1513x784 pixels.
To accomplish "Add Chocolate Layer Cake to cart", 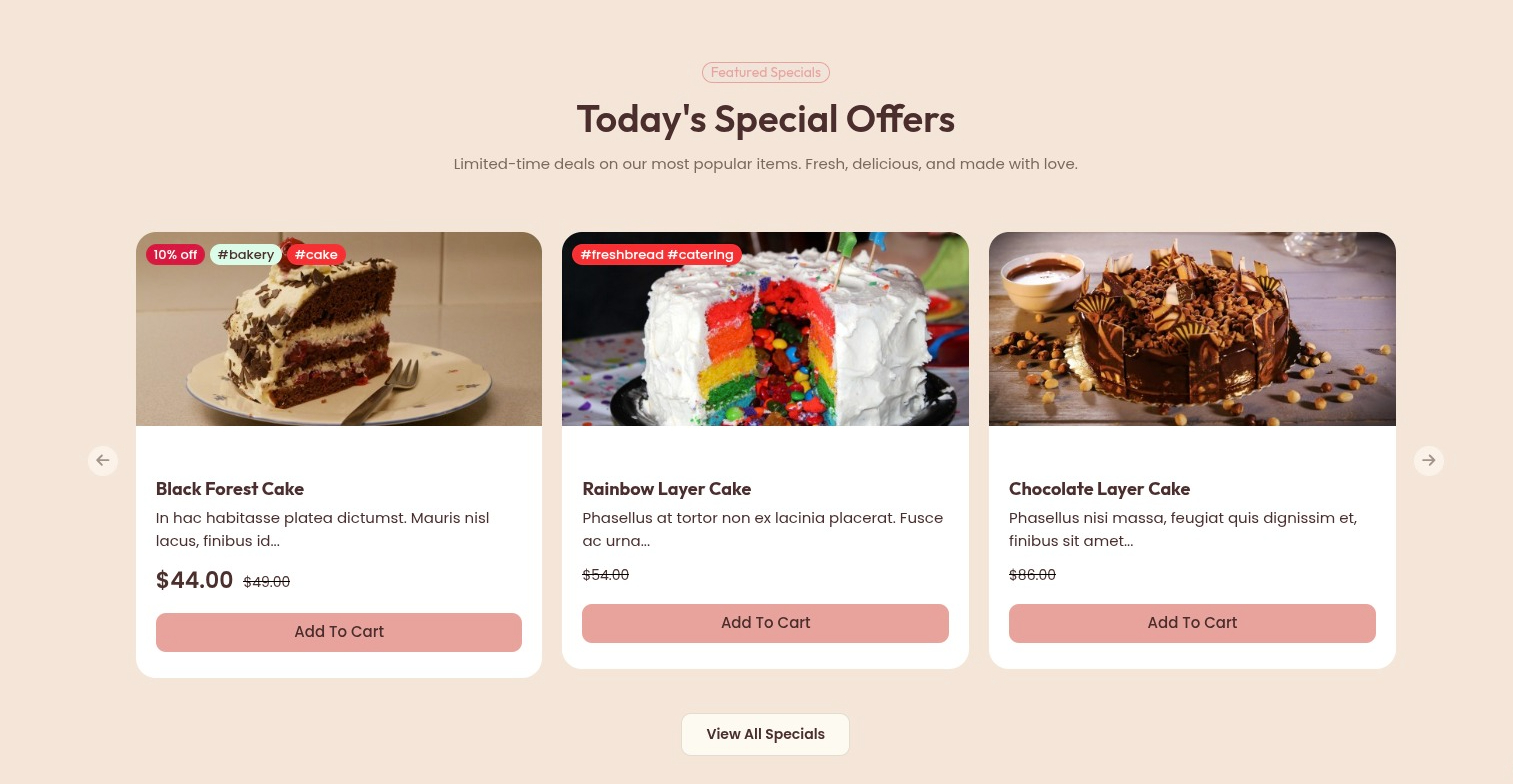I will coord(1192,623).
